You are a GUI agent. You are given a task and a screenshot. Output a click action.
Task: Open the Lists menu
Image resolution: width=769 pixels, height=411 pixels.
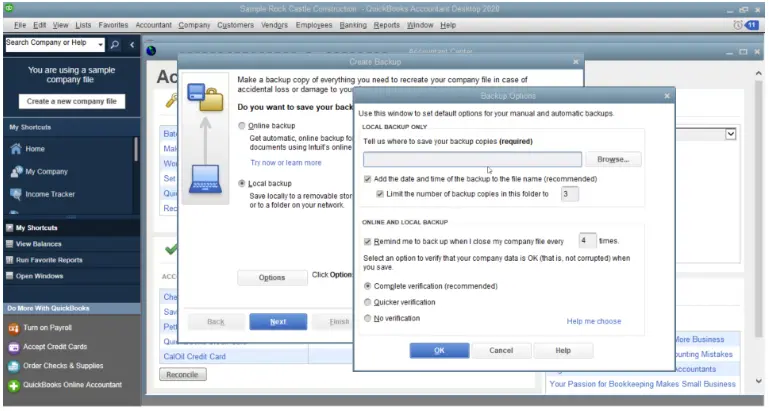[83, 25]
